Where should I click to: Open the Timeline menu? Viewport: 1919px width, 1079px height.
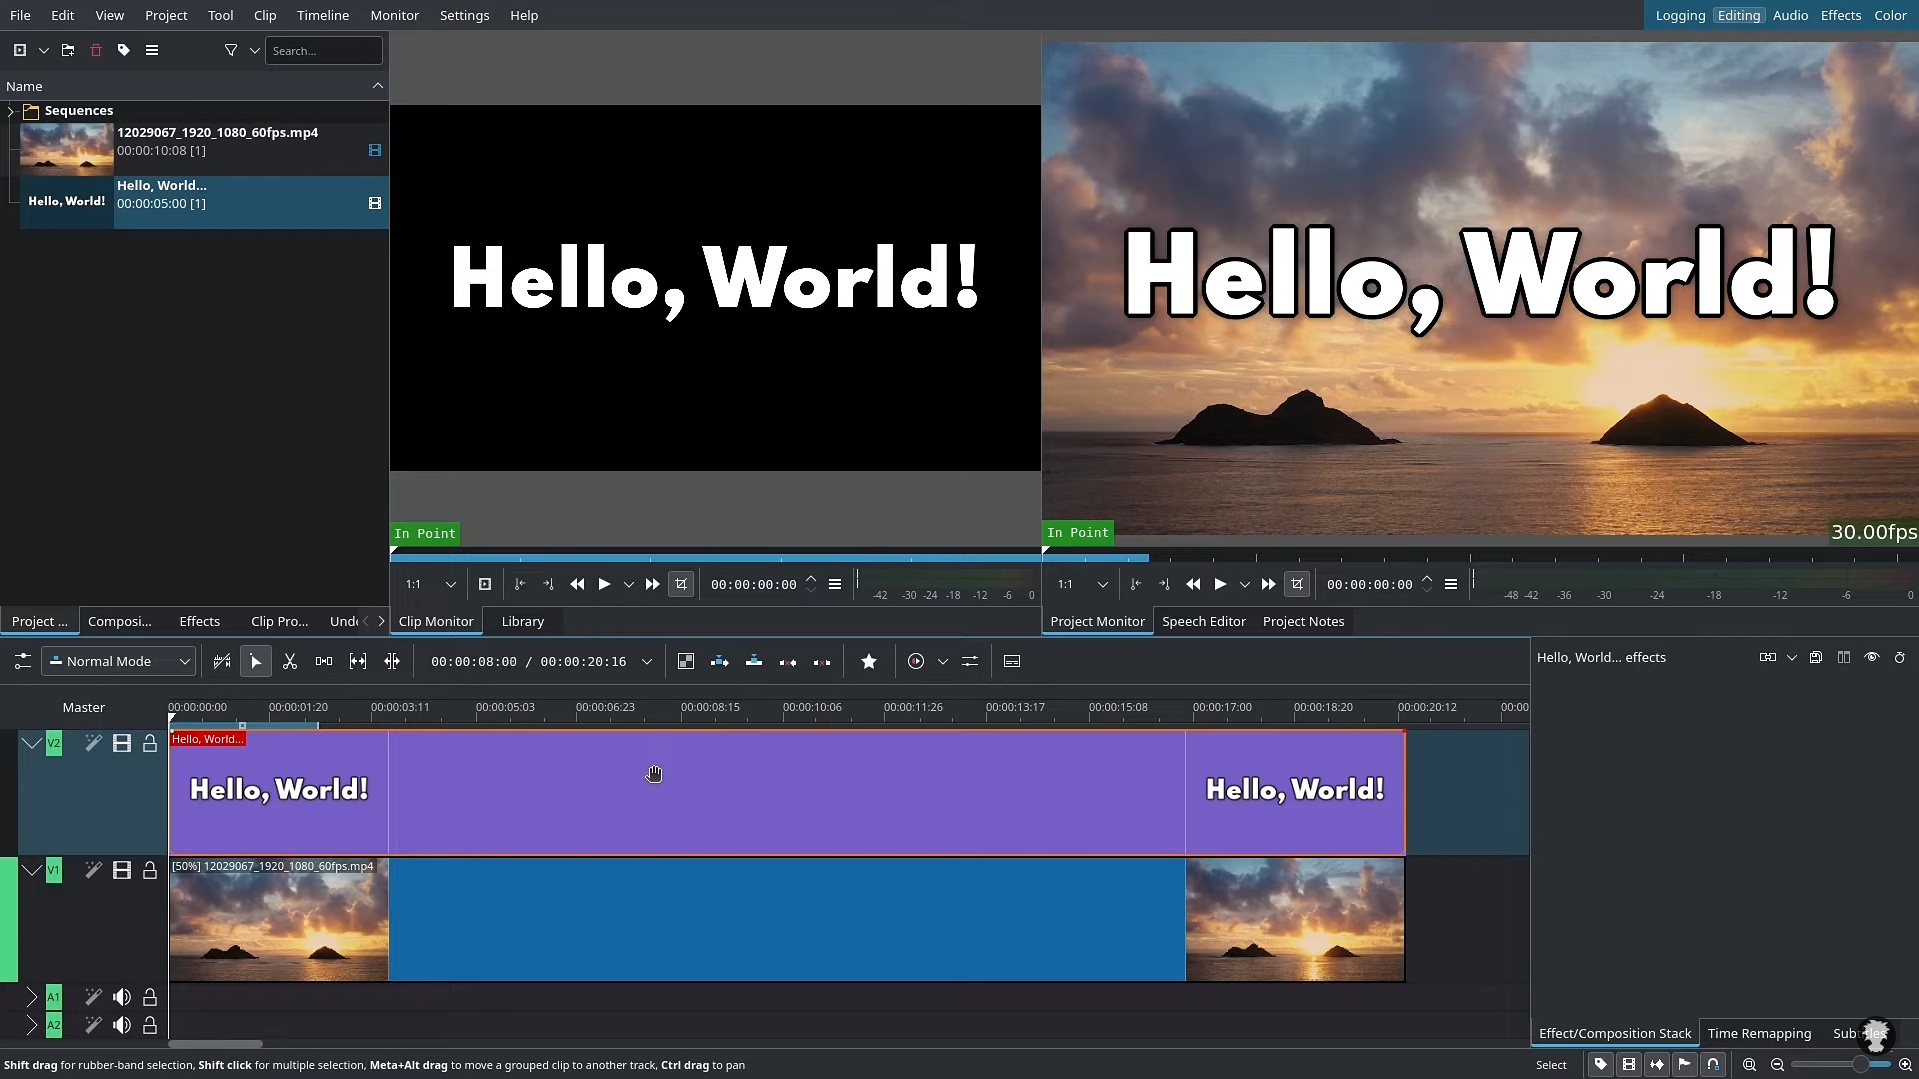coord(322,15)
